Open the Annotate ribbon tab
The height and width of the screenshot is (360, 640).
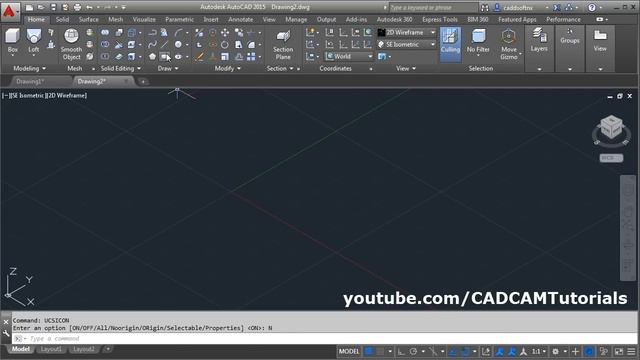240,19
